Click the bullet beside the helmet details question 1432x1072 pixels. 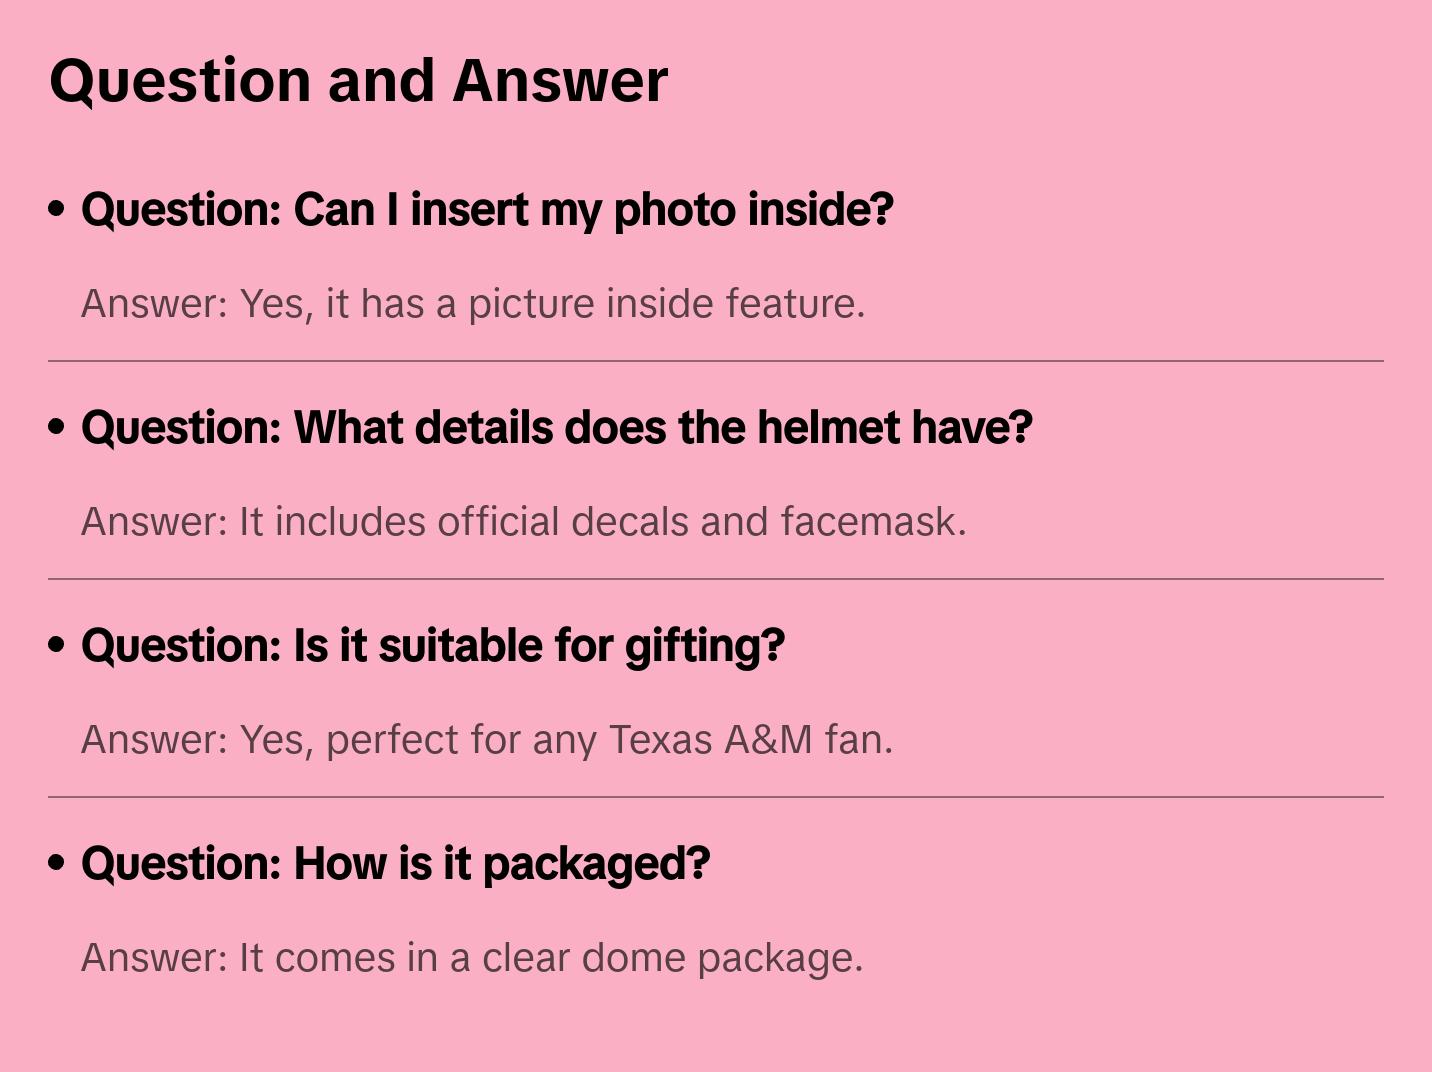coord(57,428)
